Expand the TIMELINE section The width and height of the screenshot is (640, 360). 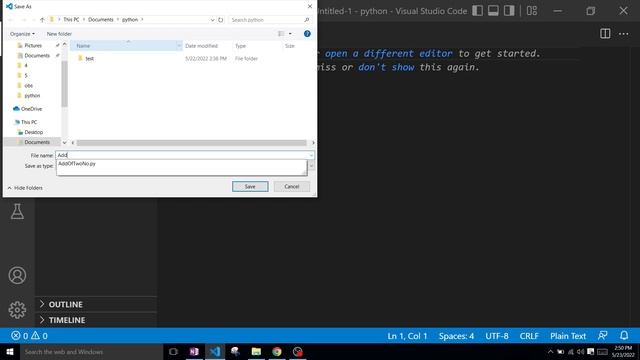coord(67,320)
